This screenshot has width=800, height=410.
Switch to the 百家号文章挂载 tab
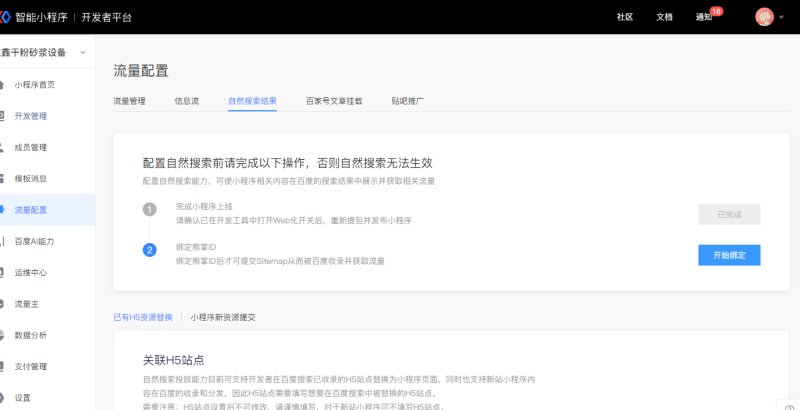(x=334, y=101)
